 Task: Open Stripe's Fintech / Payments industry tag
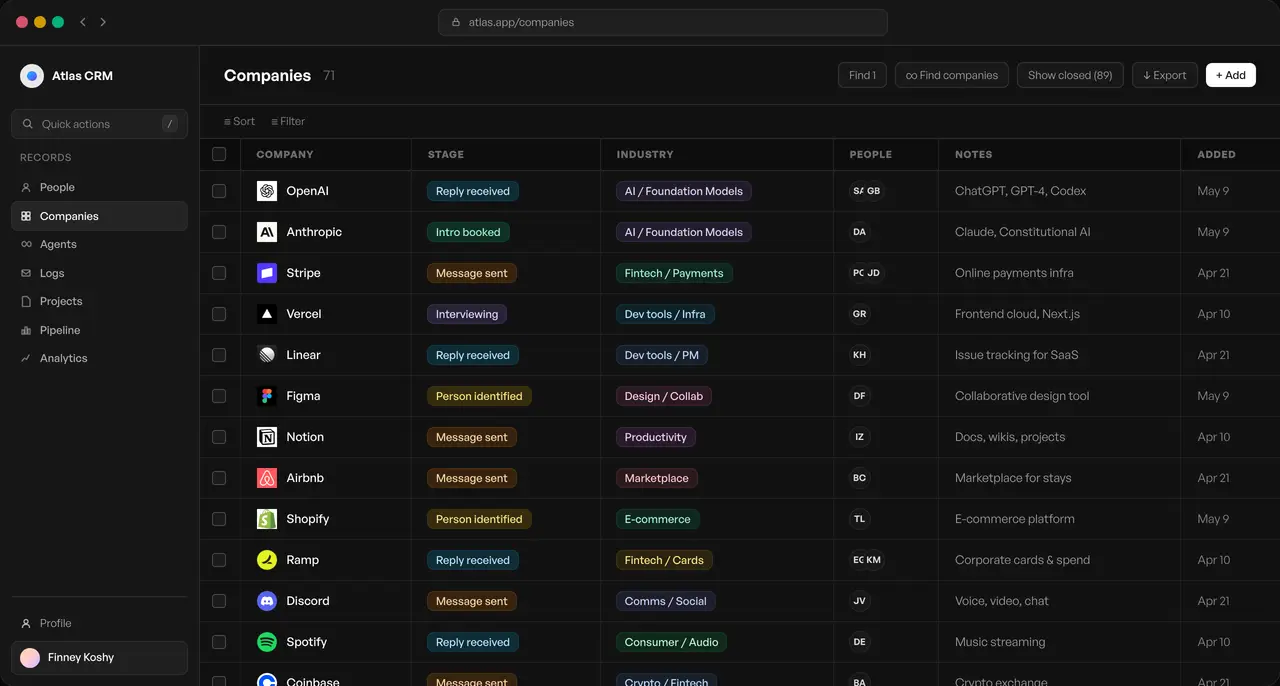674,273
